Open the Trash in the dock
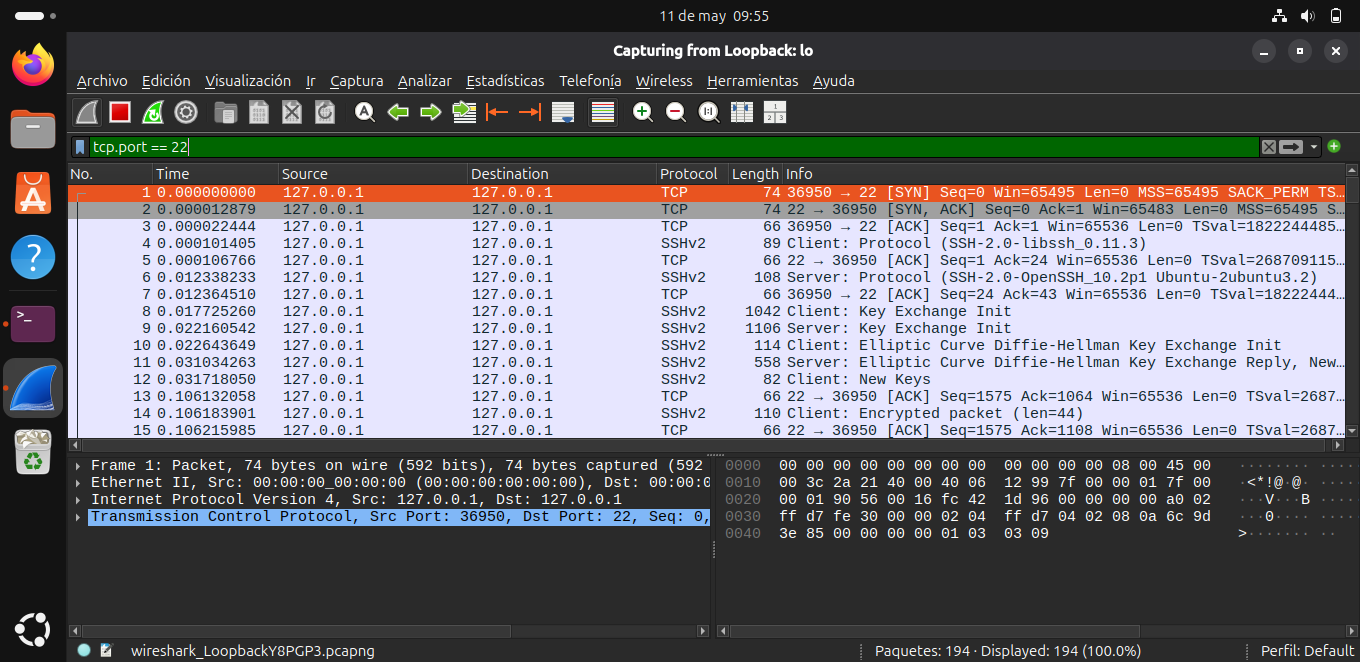 pos(33,453)
